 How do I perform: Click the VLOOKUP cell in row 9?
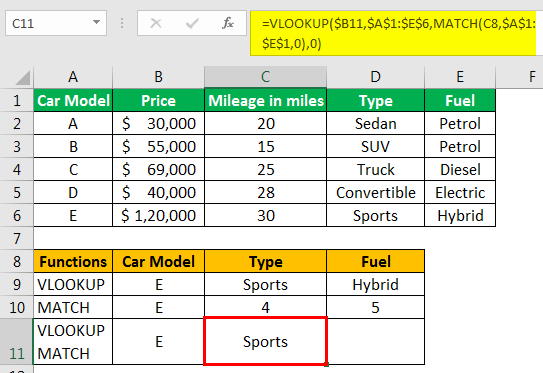73,284
